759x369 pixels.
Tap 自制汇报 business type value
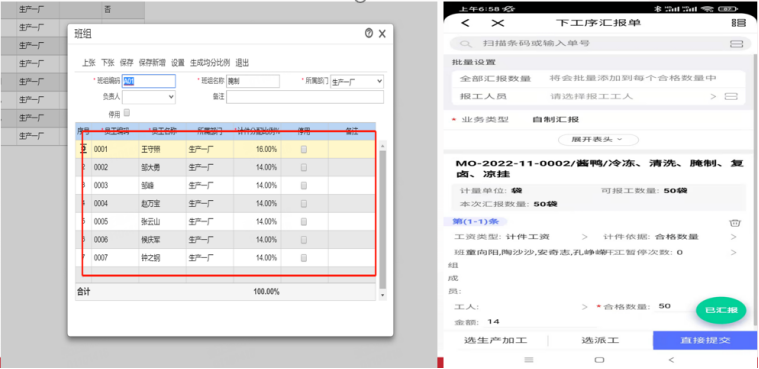tap(555, 120)
